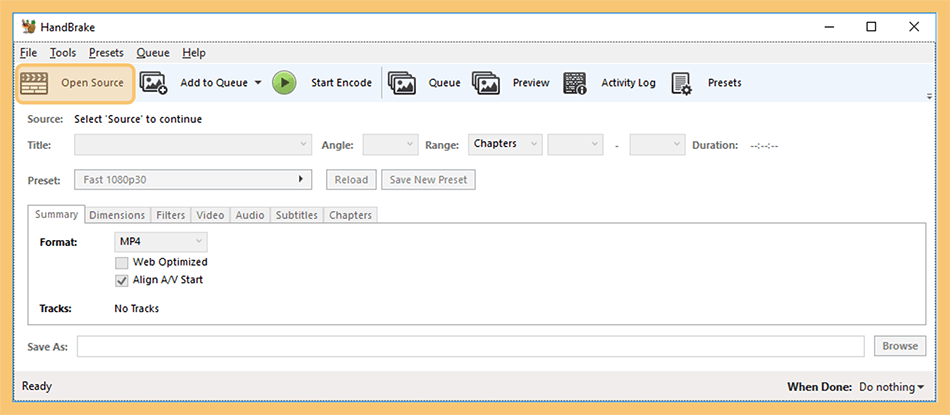Click the Queue stacked images icon

pos(402,83)
